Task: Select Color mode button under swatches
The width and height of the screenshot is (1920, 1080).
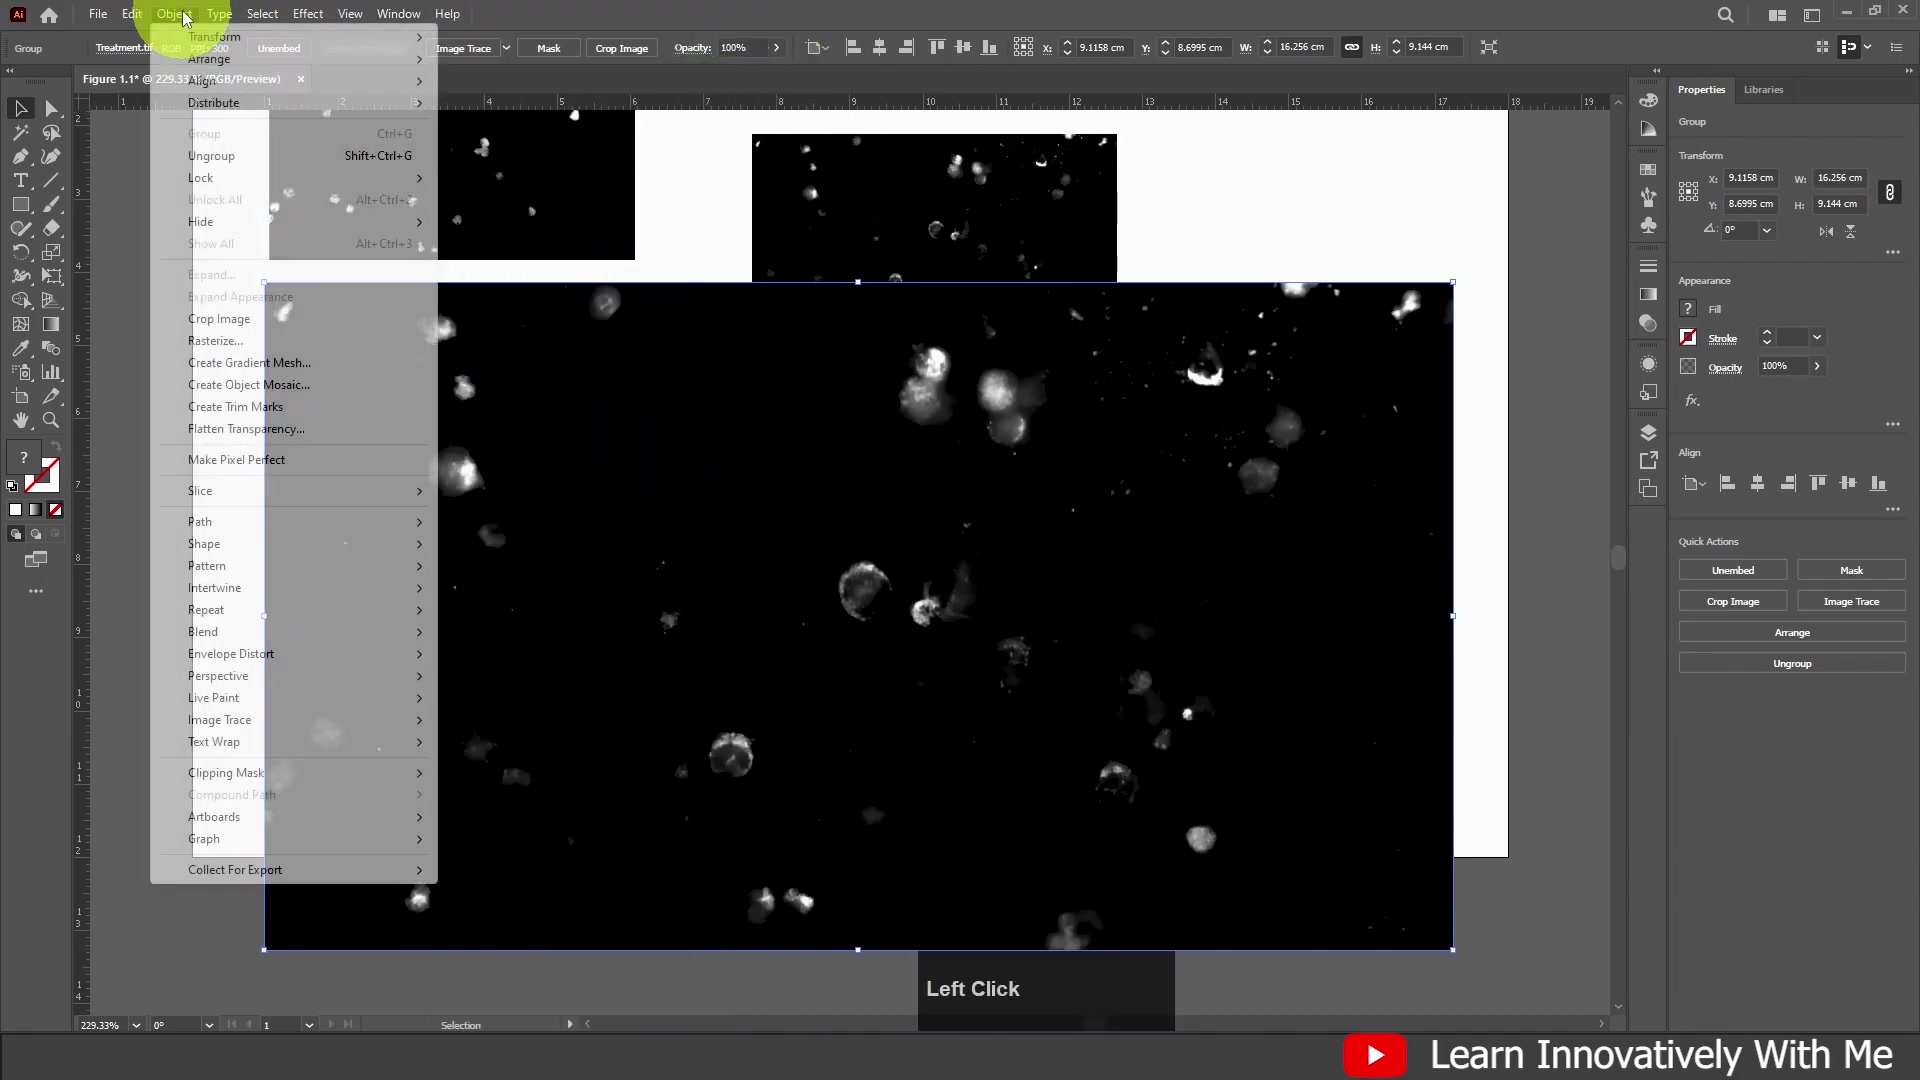Action: point(15,510)
